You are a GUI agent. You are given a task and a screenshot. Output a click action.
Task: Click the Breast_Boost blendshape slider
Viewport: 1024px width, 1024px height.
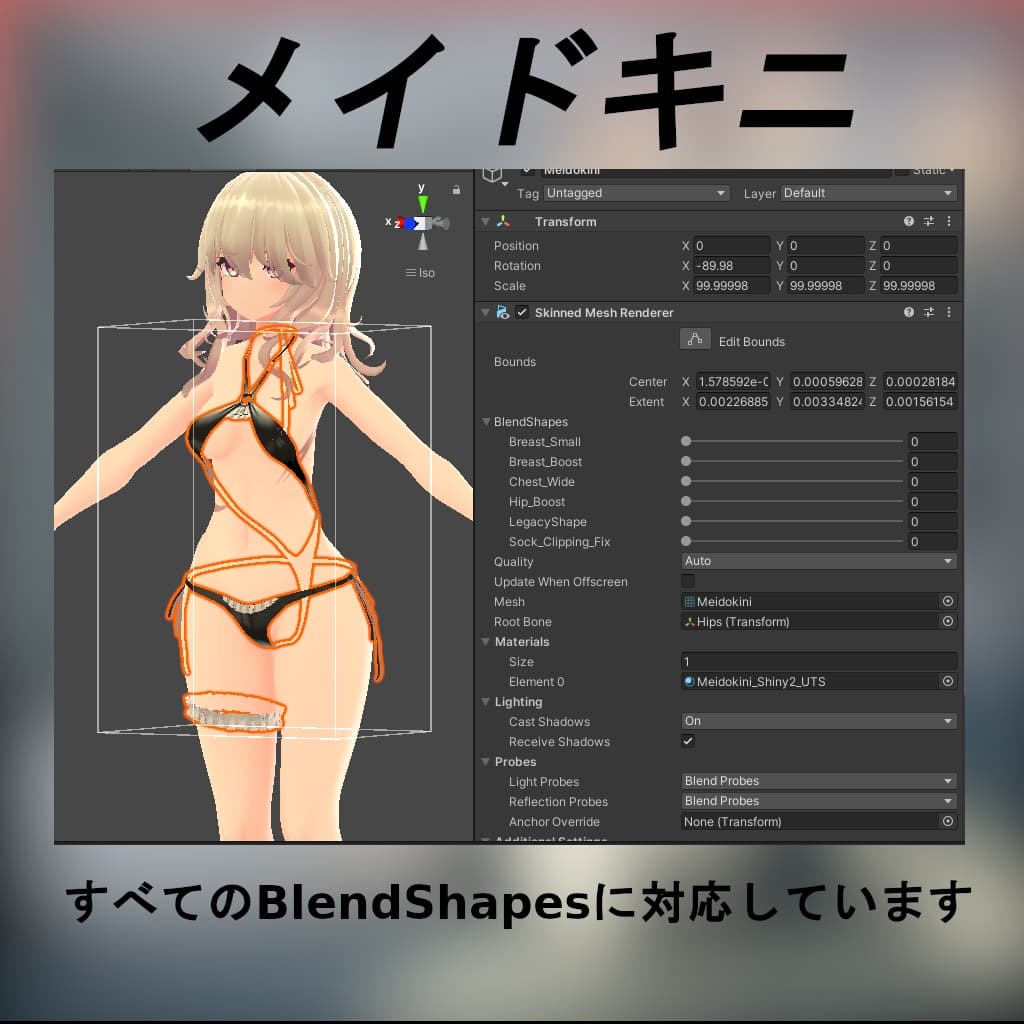point(686,461)
